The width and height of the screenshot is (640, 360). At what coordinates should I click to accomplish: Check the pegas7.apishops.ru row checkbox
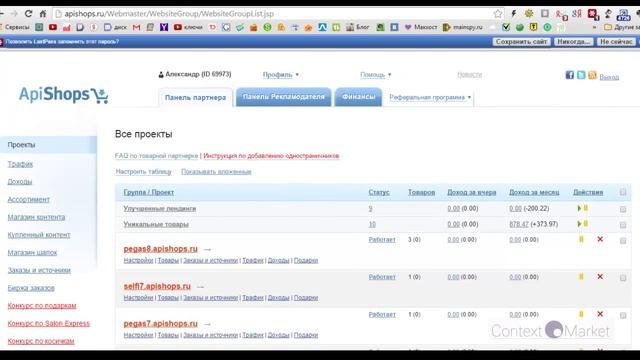623,315
